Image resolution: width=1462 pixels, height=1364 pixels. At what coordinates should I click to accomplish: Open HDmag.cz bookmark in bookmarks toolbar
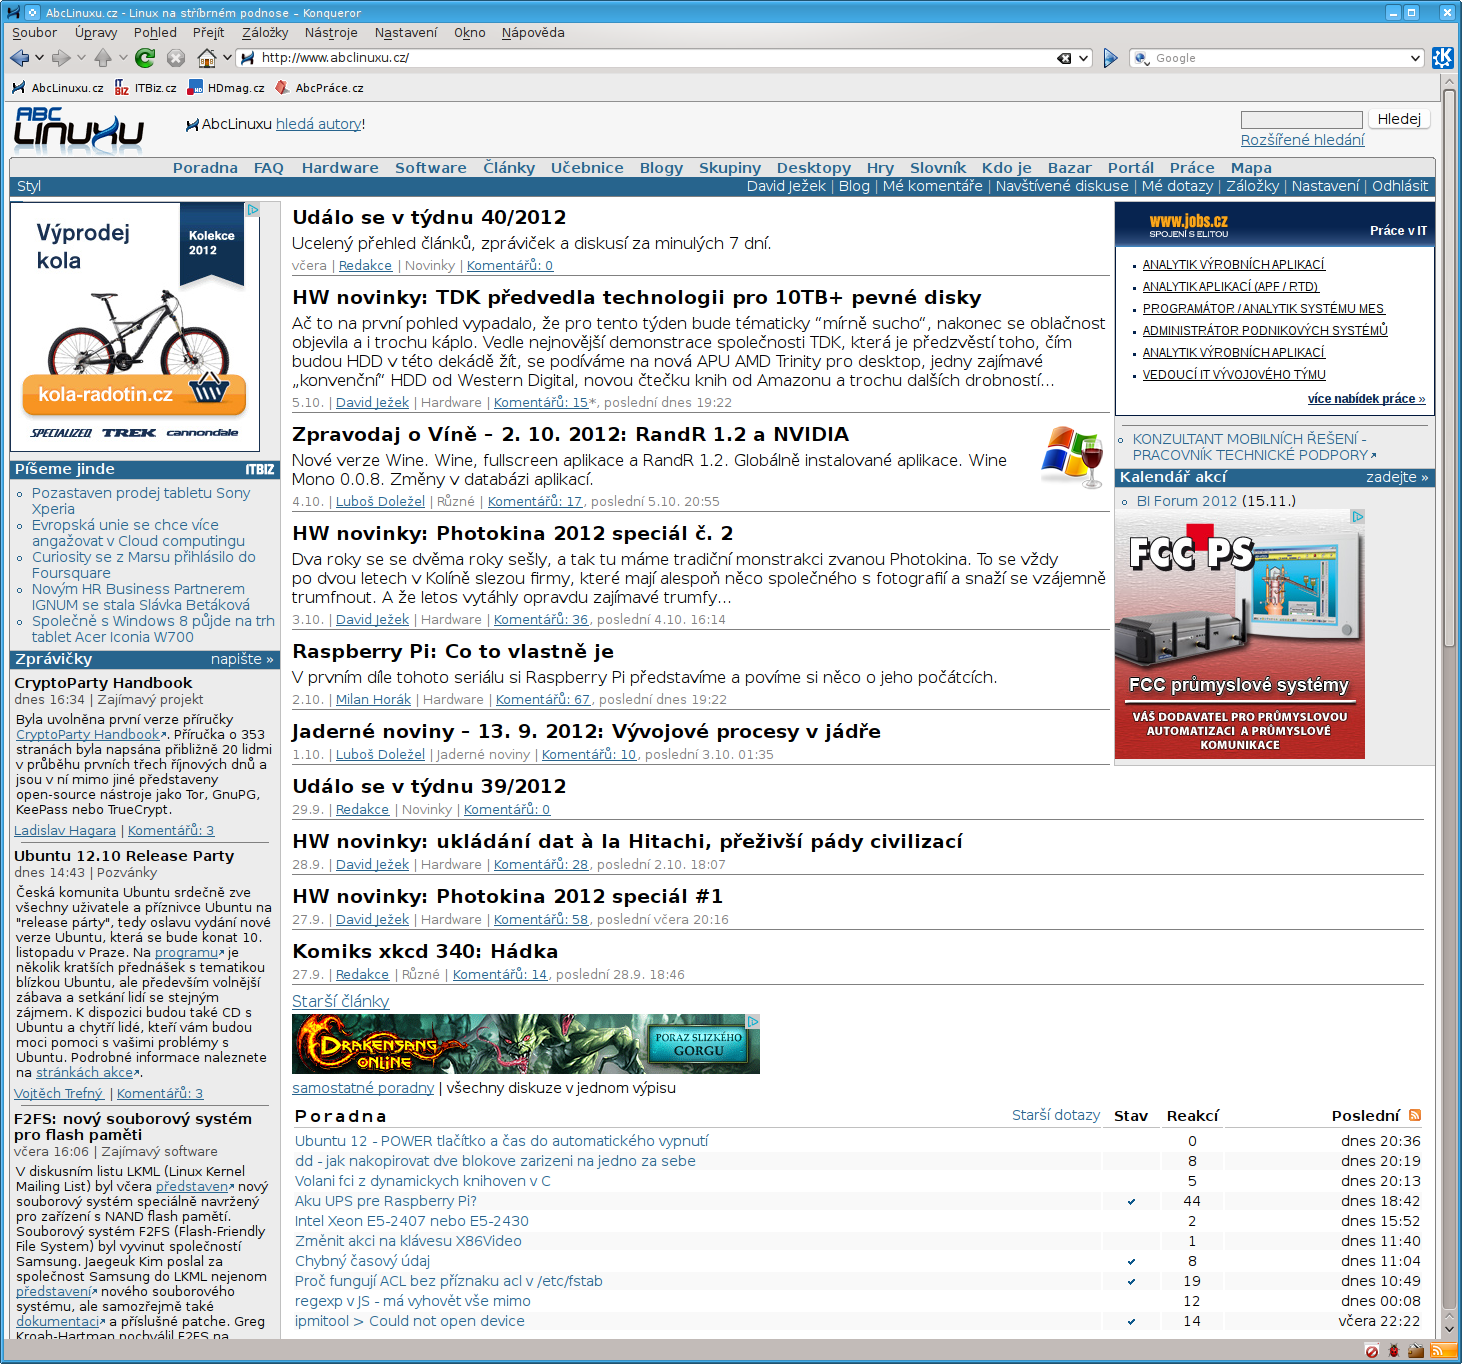(227, 88)
